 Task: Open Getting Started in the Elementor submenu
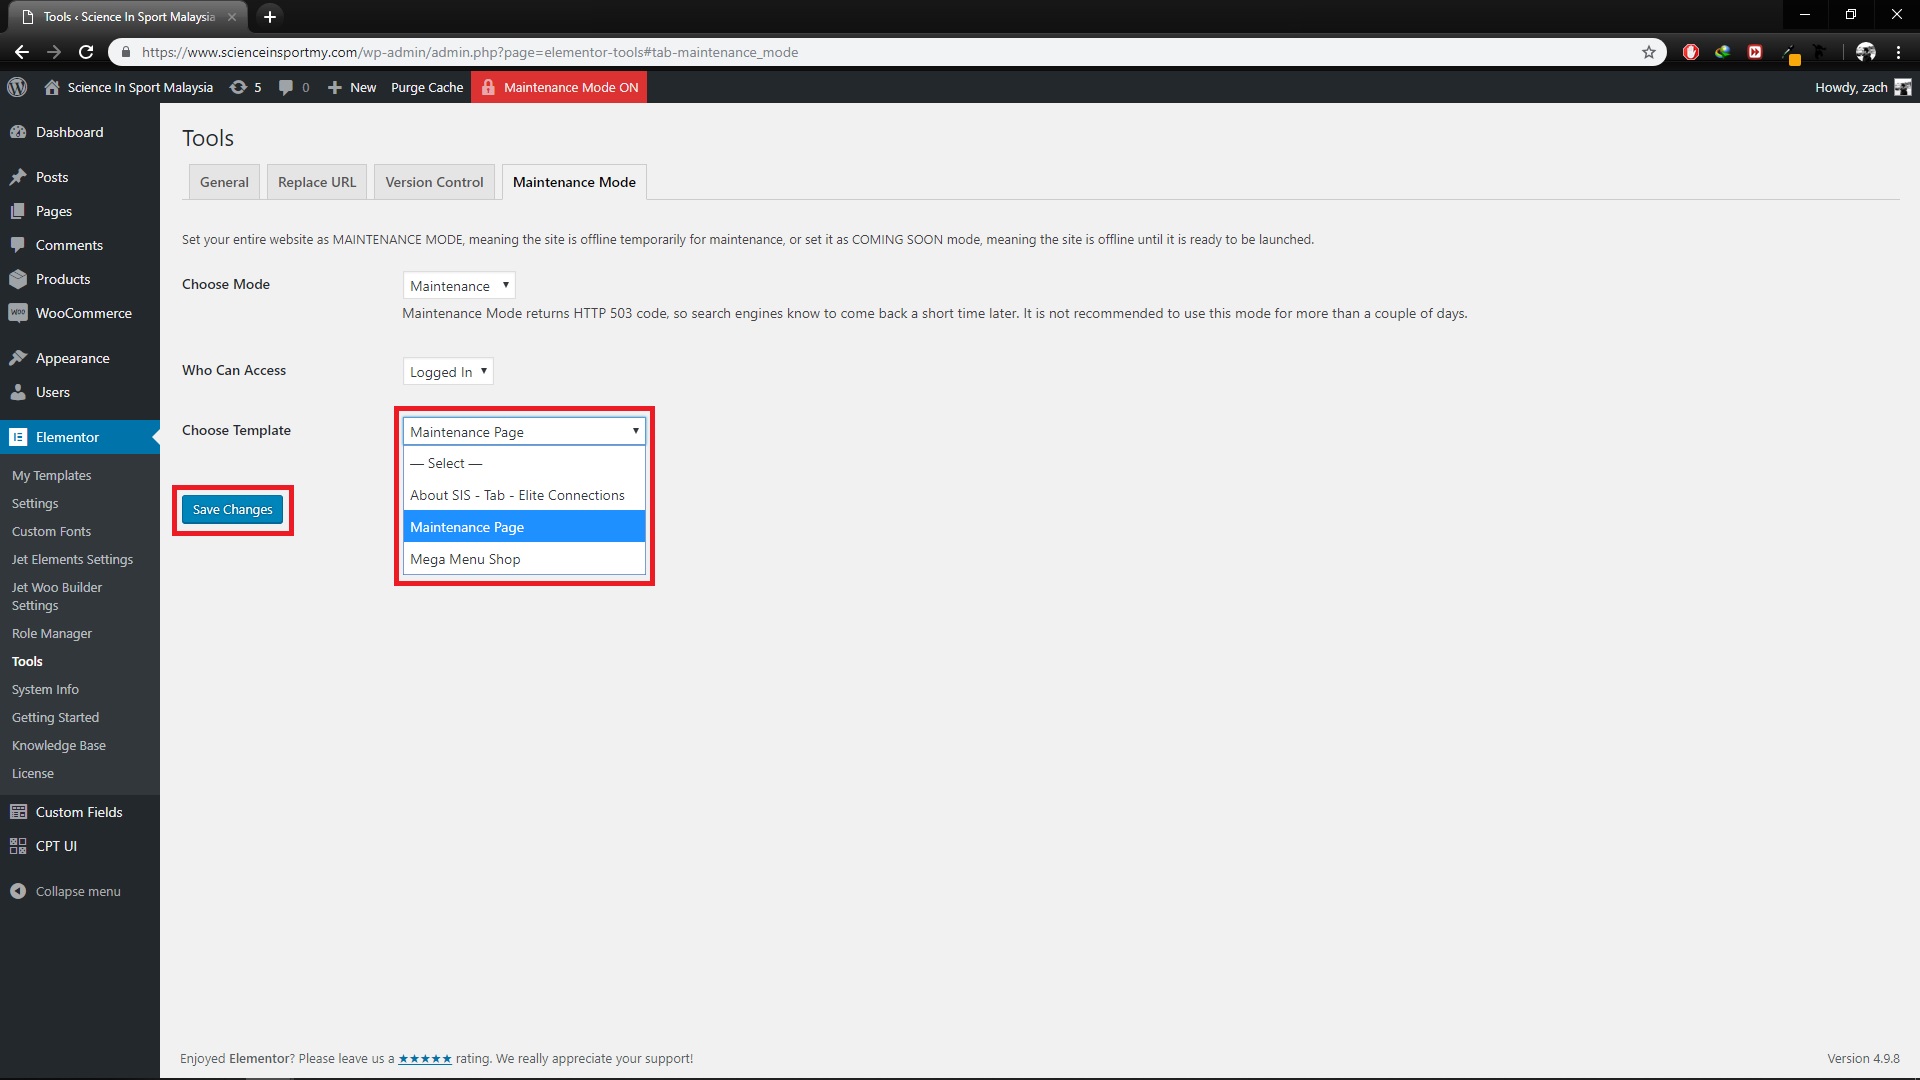55,717
